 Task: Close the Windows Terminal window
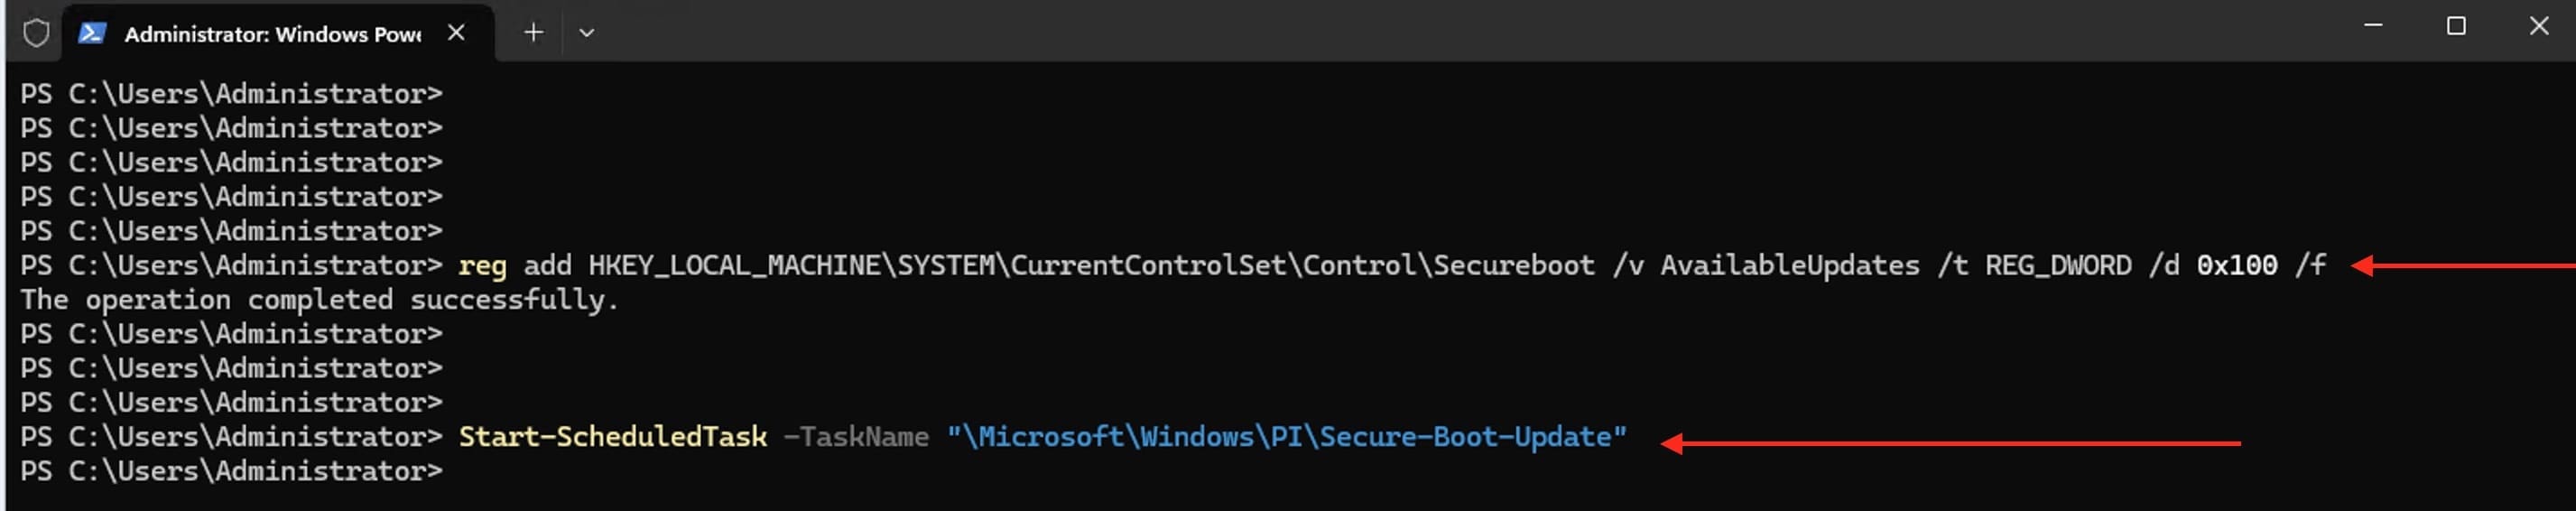[2539, 26]
